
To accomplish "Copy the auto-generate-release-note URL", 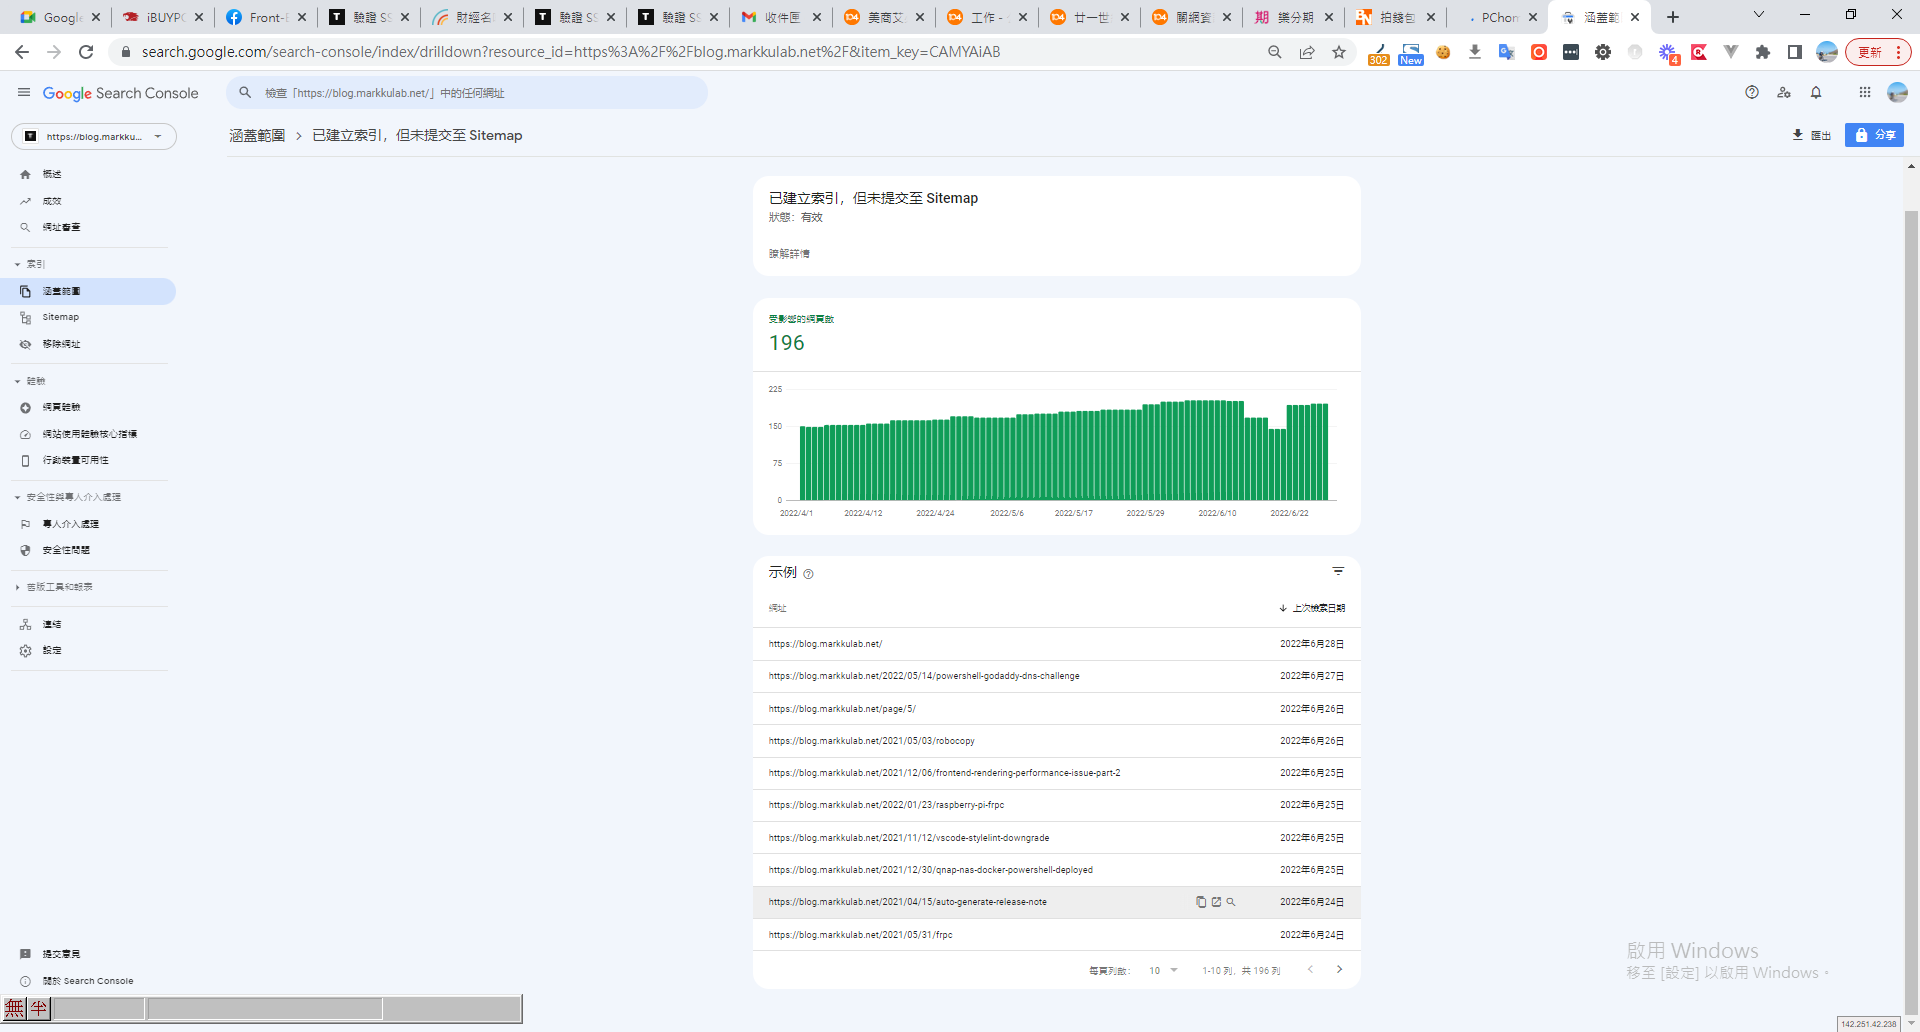I will coord(1201,902).
